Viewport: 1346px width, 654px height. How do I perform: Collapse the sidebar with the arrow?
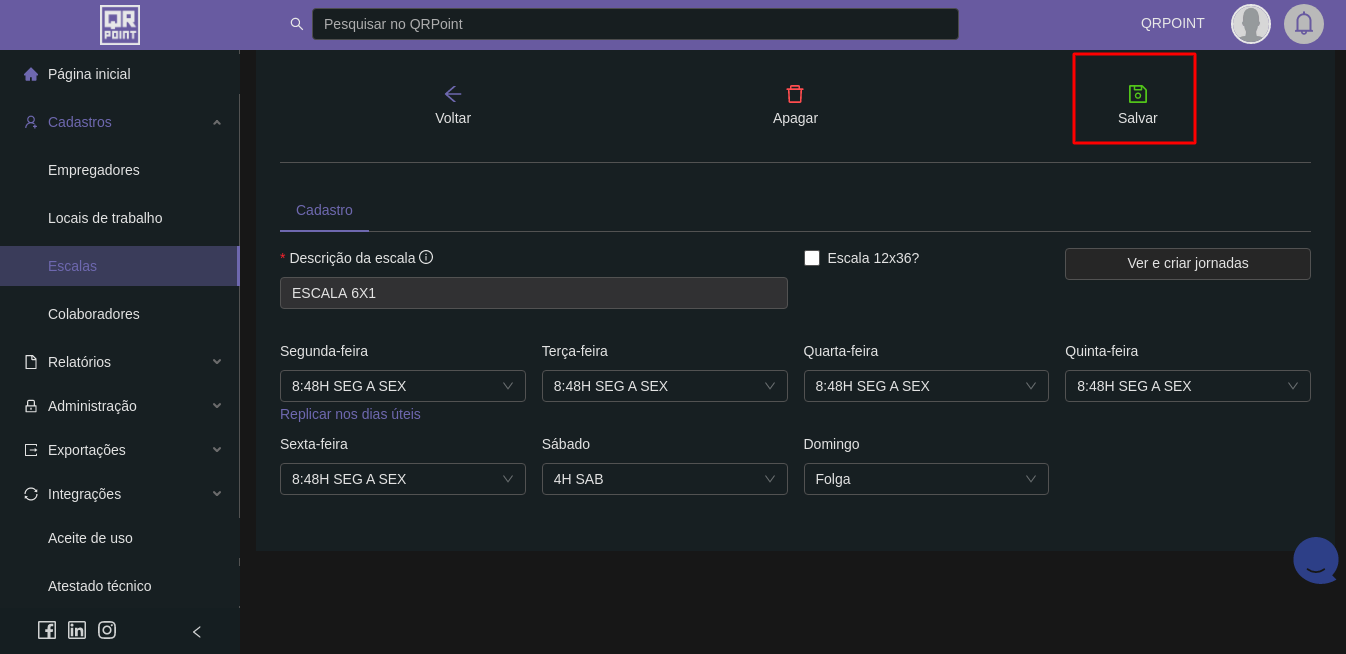(x=197, y=632)
